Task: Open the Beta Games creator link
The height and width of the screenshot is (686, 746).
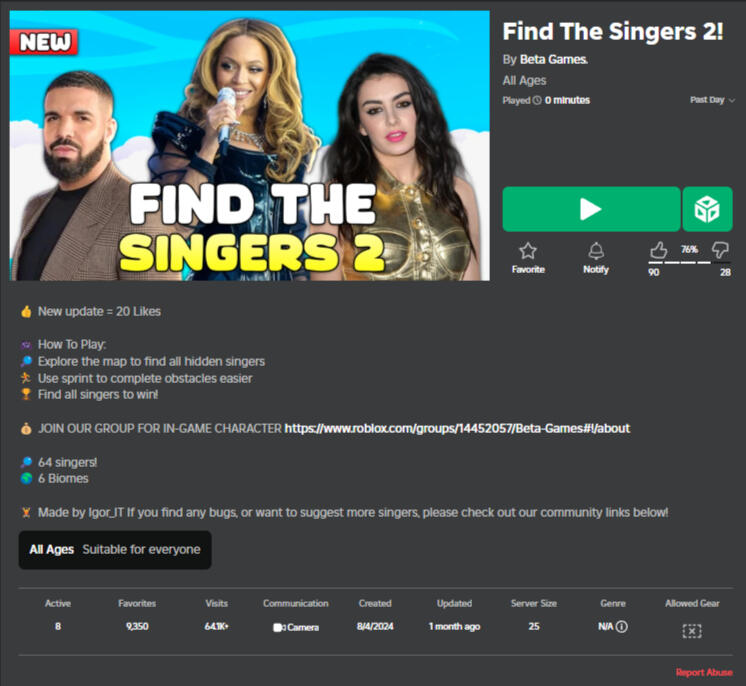Action: [x=554, y=59]
